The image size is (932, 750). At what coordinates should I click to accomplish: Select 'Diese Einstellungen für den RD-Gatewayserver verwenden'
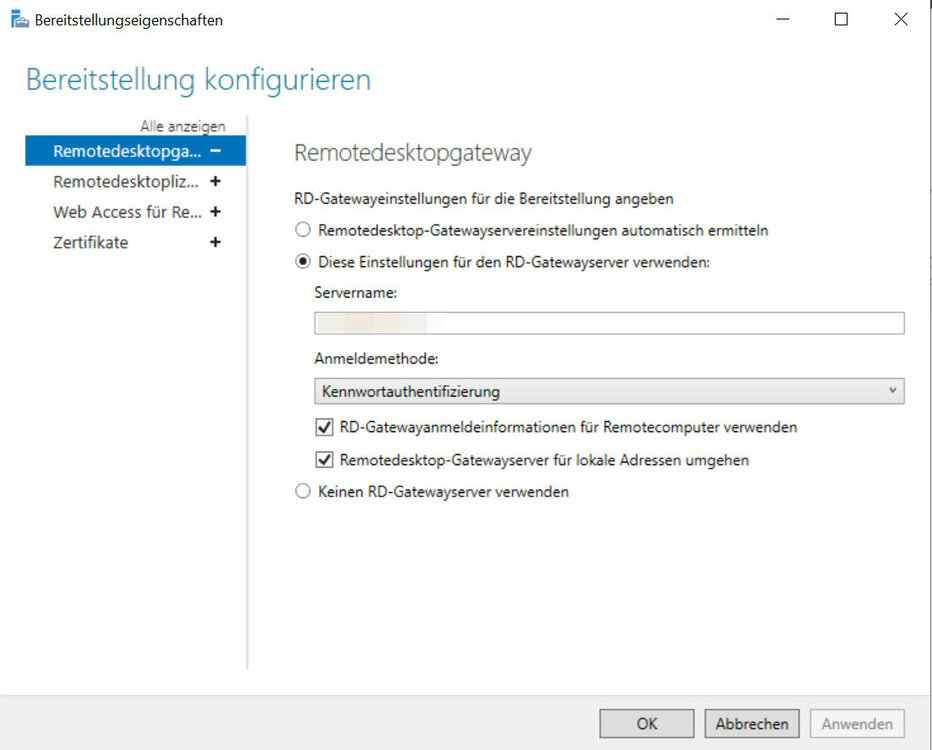[303, 261]
